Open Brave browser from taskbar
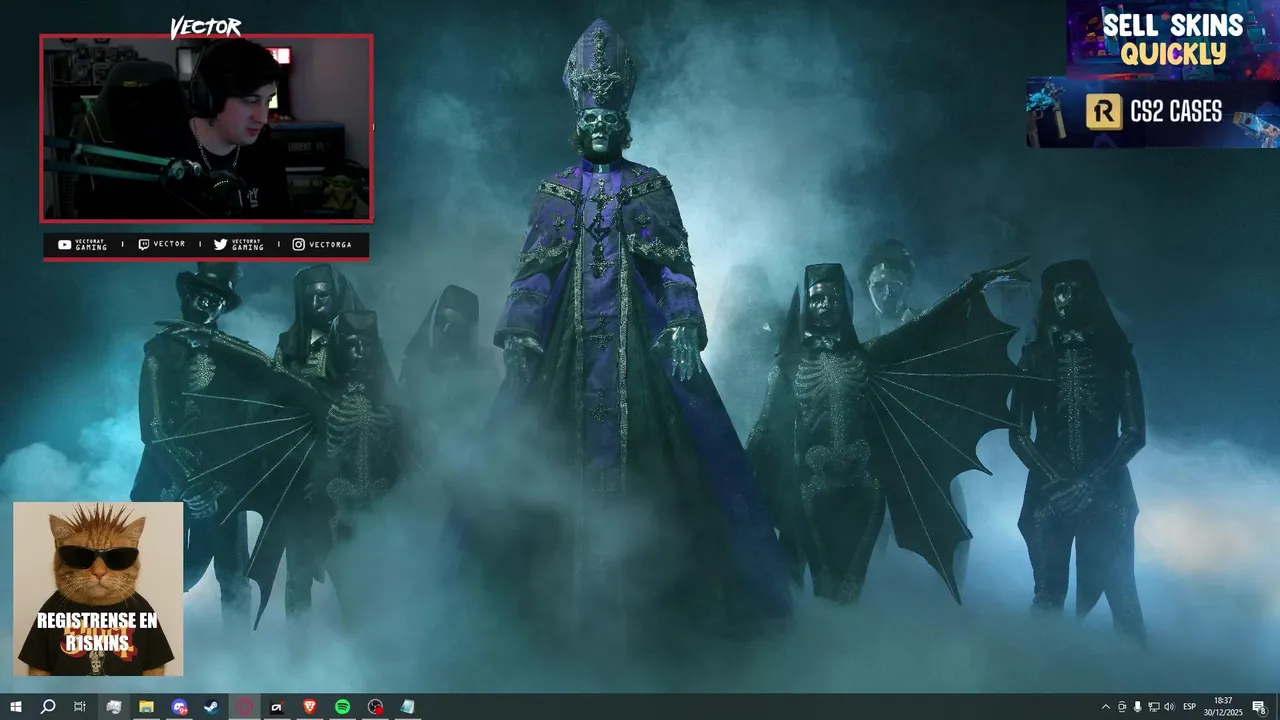 [309, 707]
